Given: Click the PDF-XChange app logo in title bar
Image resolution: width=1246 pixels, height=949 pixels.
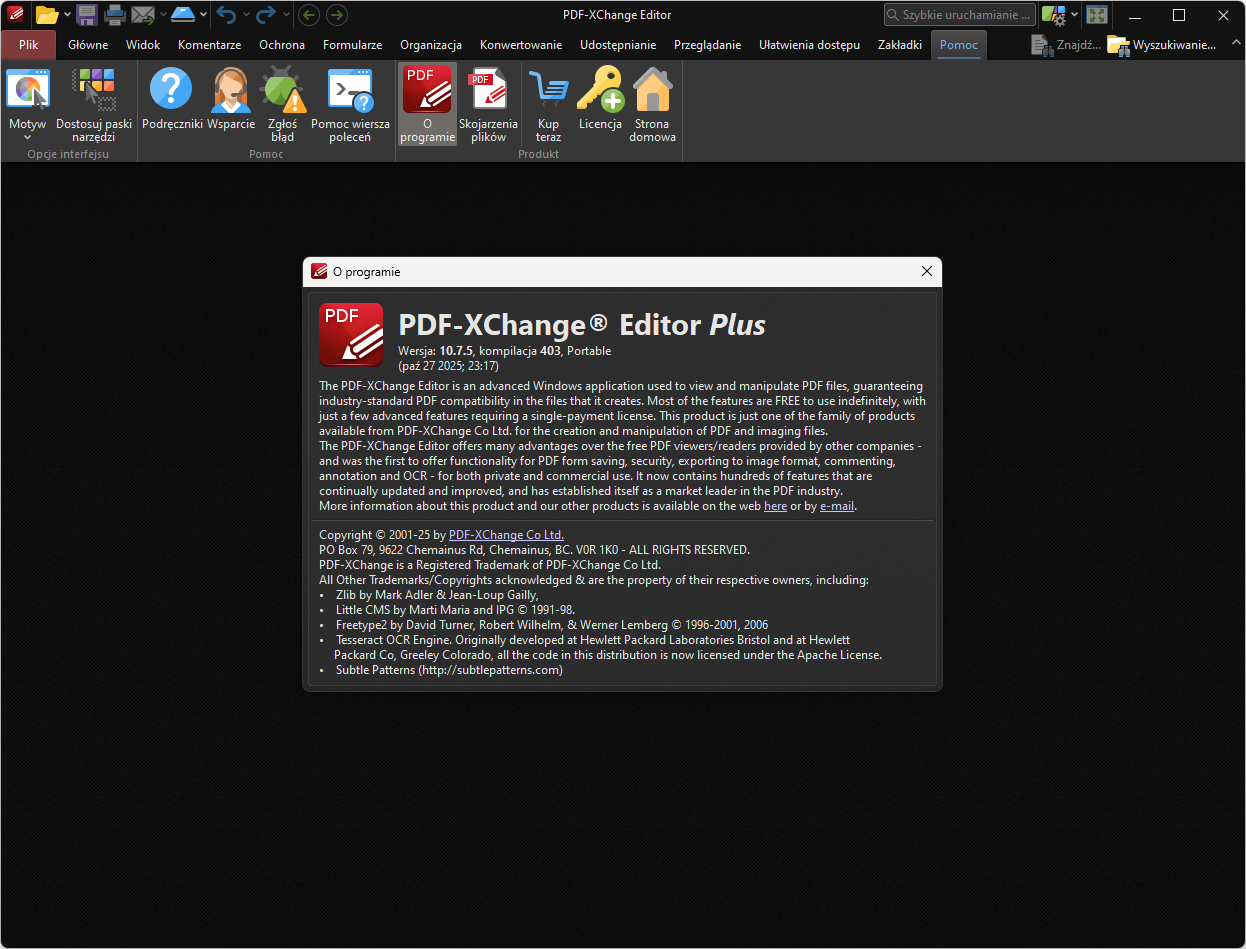Looking at the screenshot, I should (x=15, y=15).
